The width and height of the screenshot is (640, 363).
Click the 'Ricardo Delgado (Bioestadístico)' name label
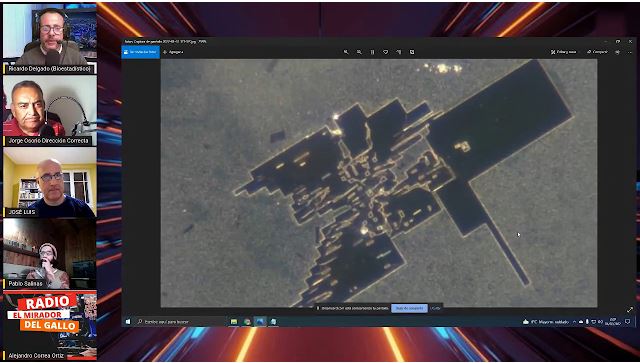(x=49, y=69)
